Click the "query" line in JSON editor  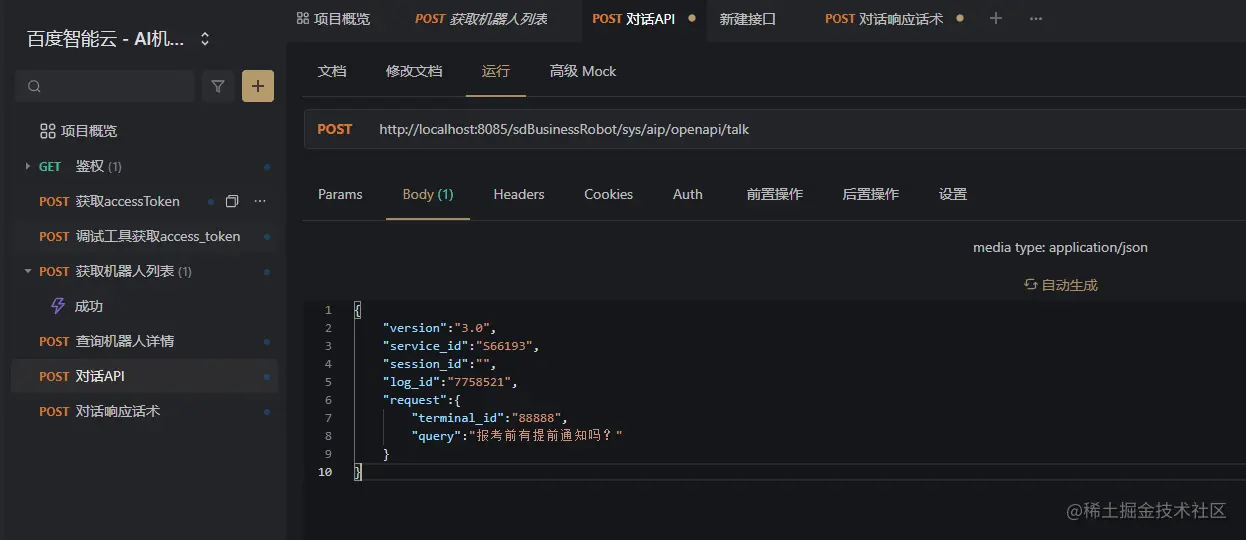[517, 436]
